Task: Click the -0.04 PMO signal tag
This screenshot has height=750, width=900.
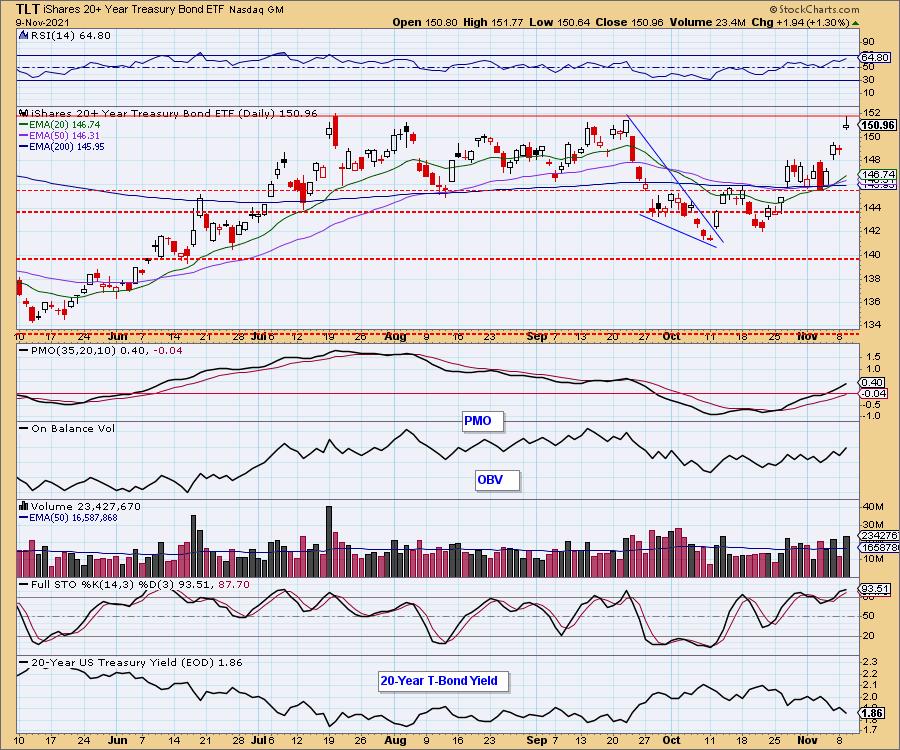Action: 874,393
